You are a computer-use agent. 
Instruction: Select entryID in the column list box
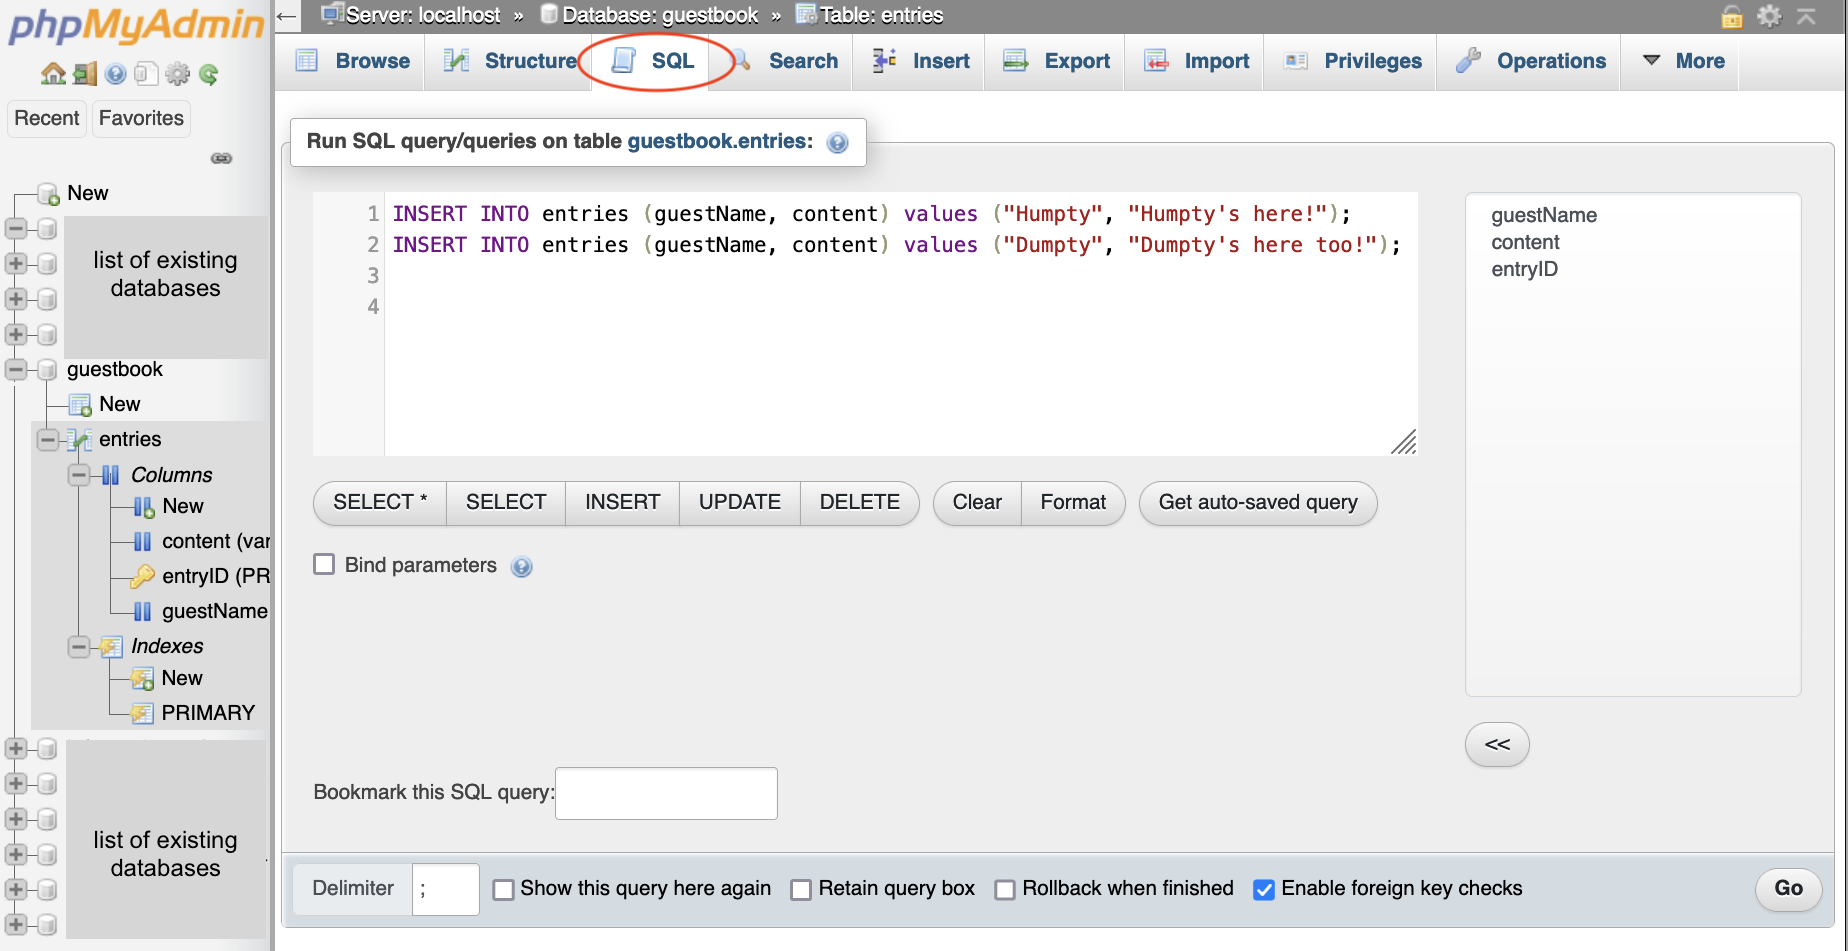(x=1524, y=270)
